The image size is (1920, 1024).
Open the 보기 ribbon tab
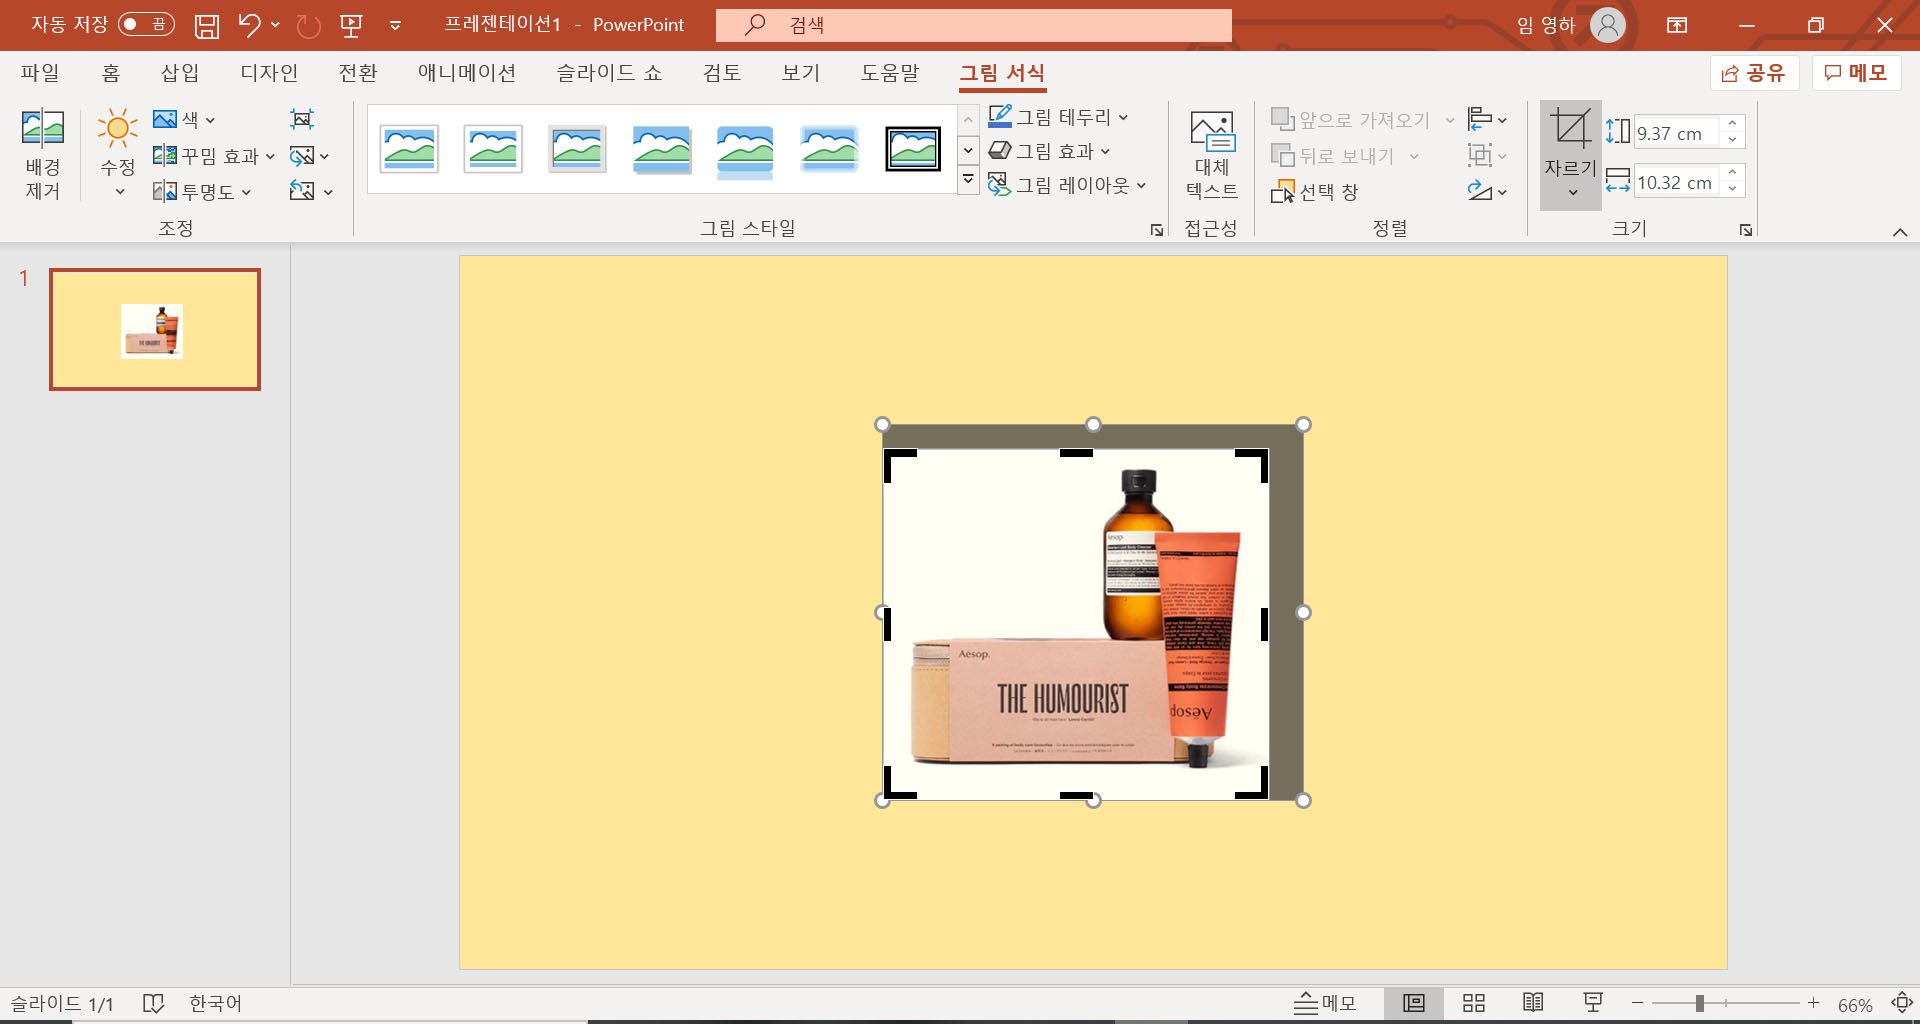click(801, 73)
